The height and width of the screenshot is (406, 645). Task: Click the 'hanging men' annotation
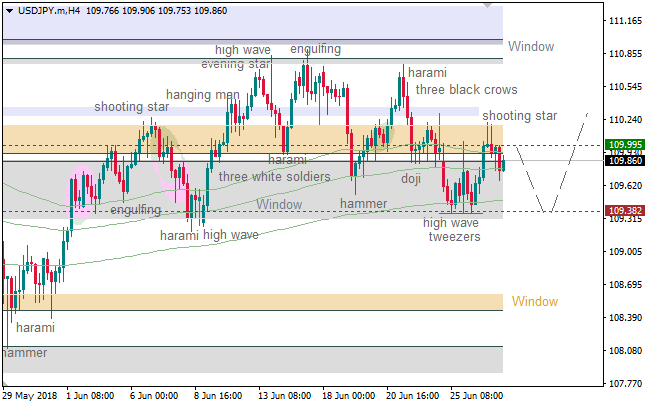[x=203, y=95]
